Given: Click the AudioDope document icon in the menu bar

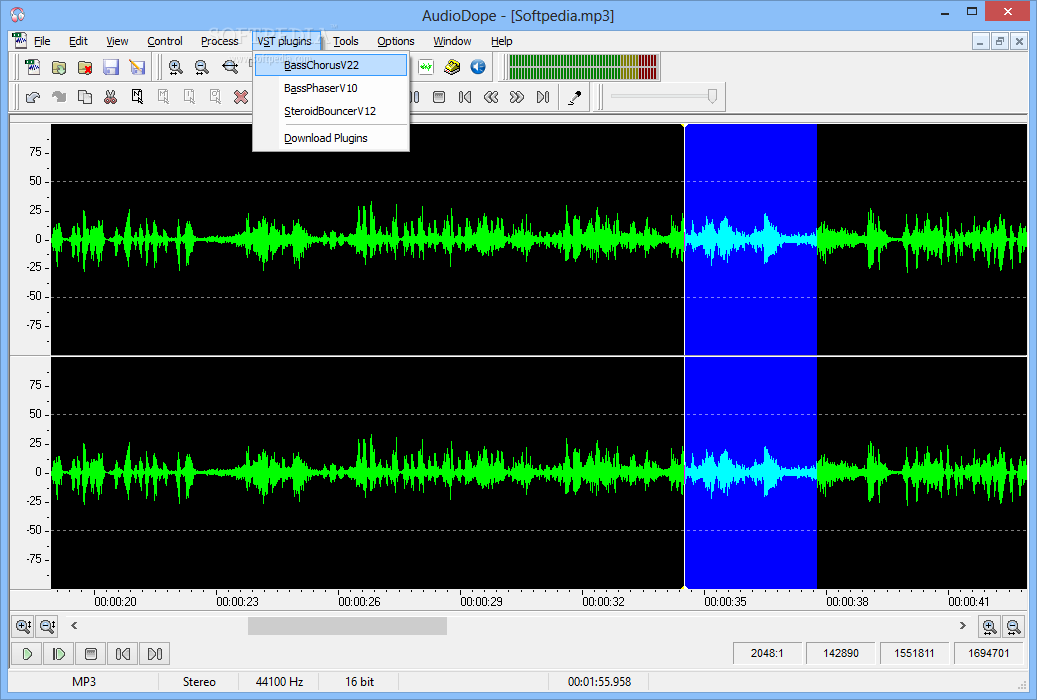Looking at the screenshot, I should coord(20,40).
